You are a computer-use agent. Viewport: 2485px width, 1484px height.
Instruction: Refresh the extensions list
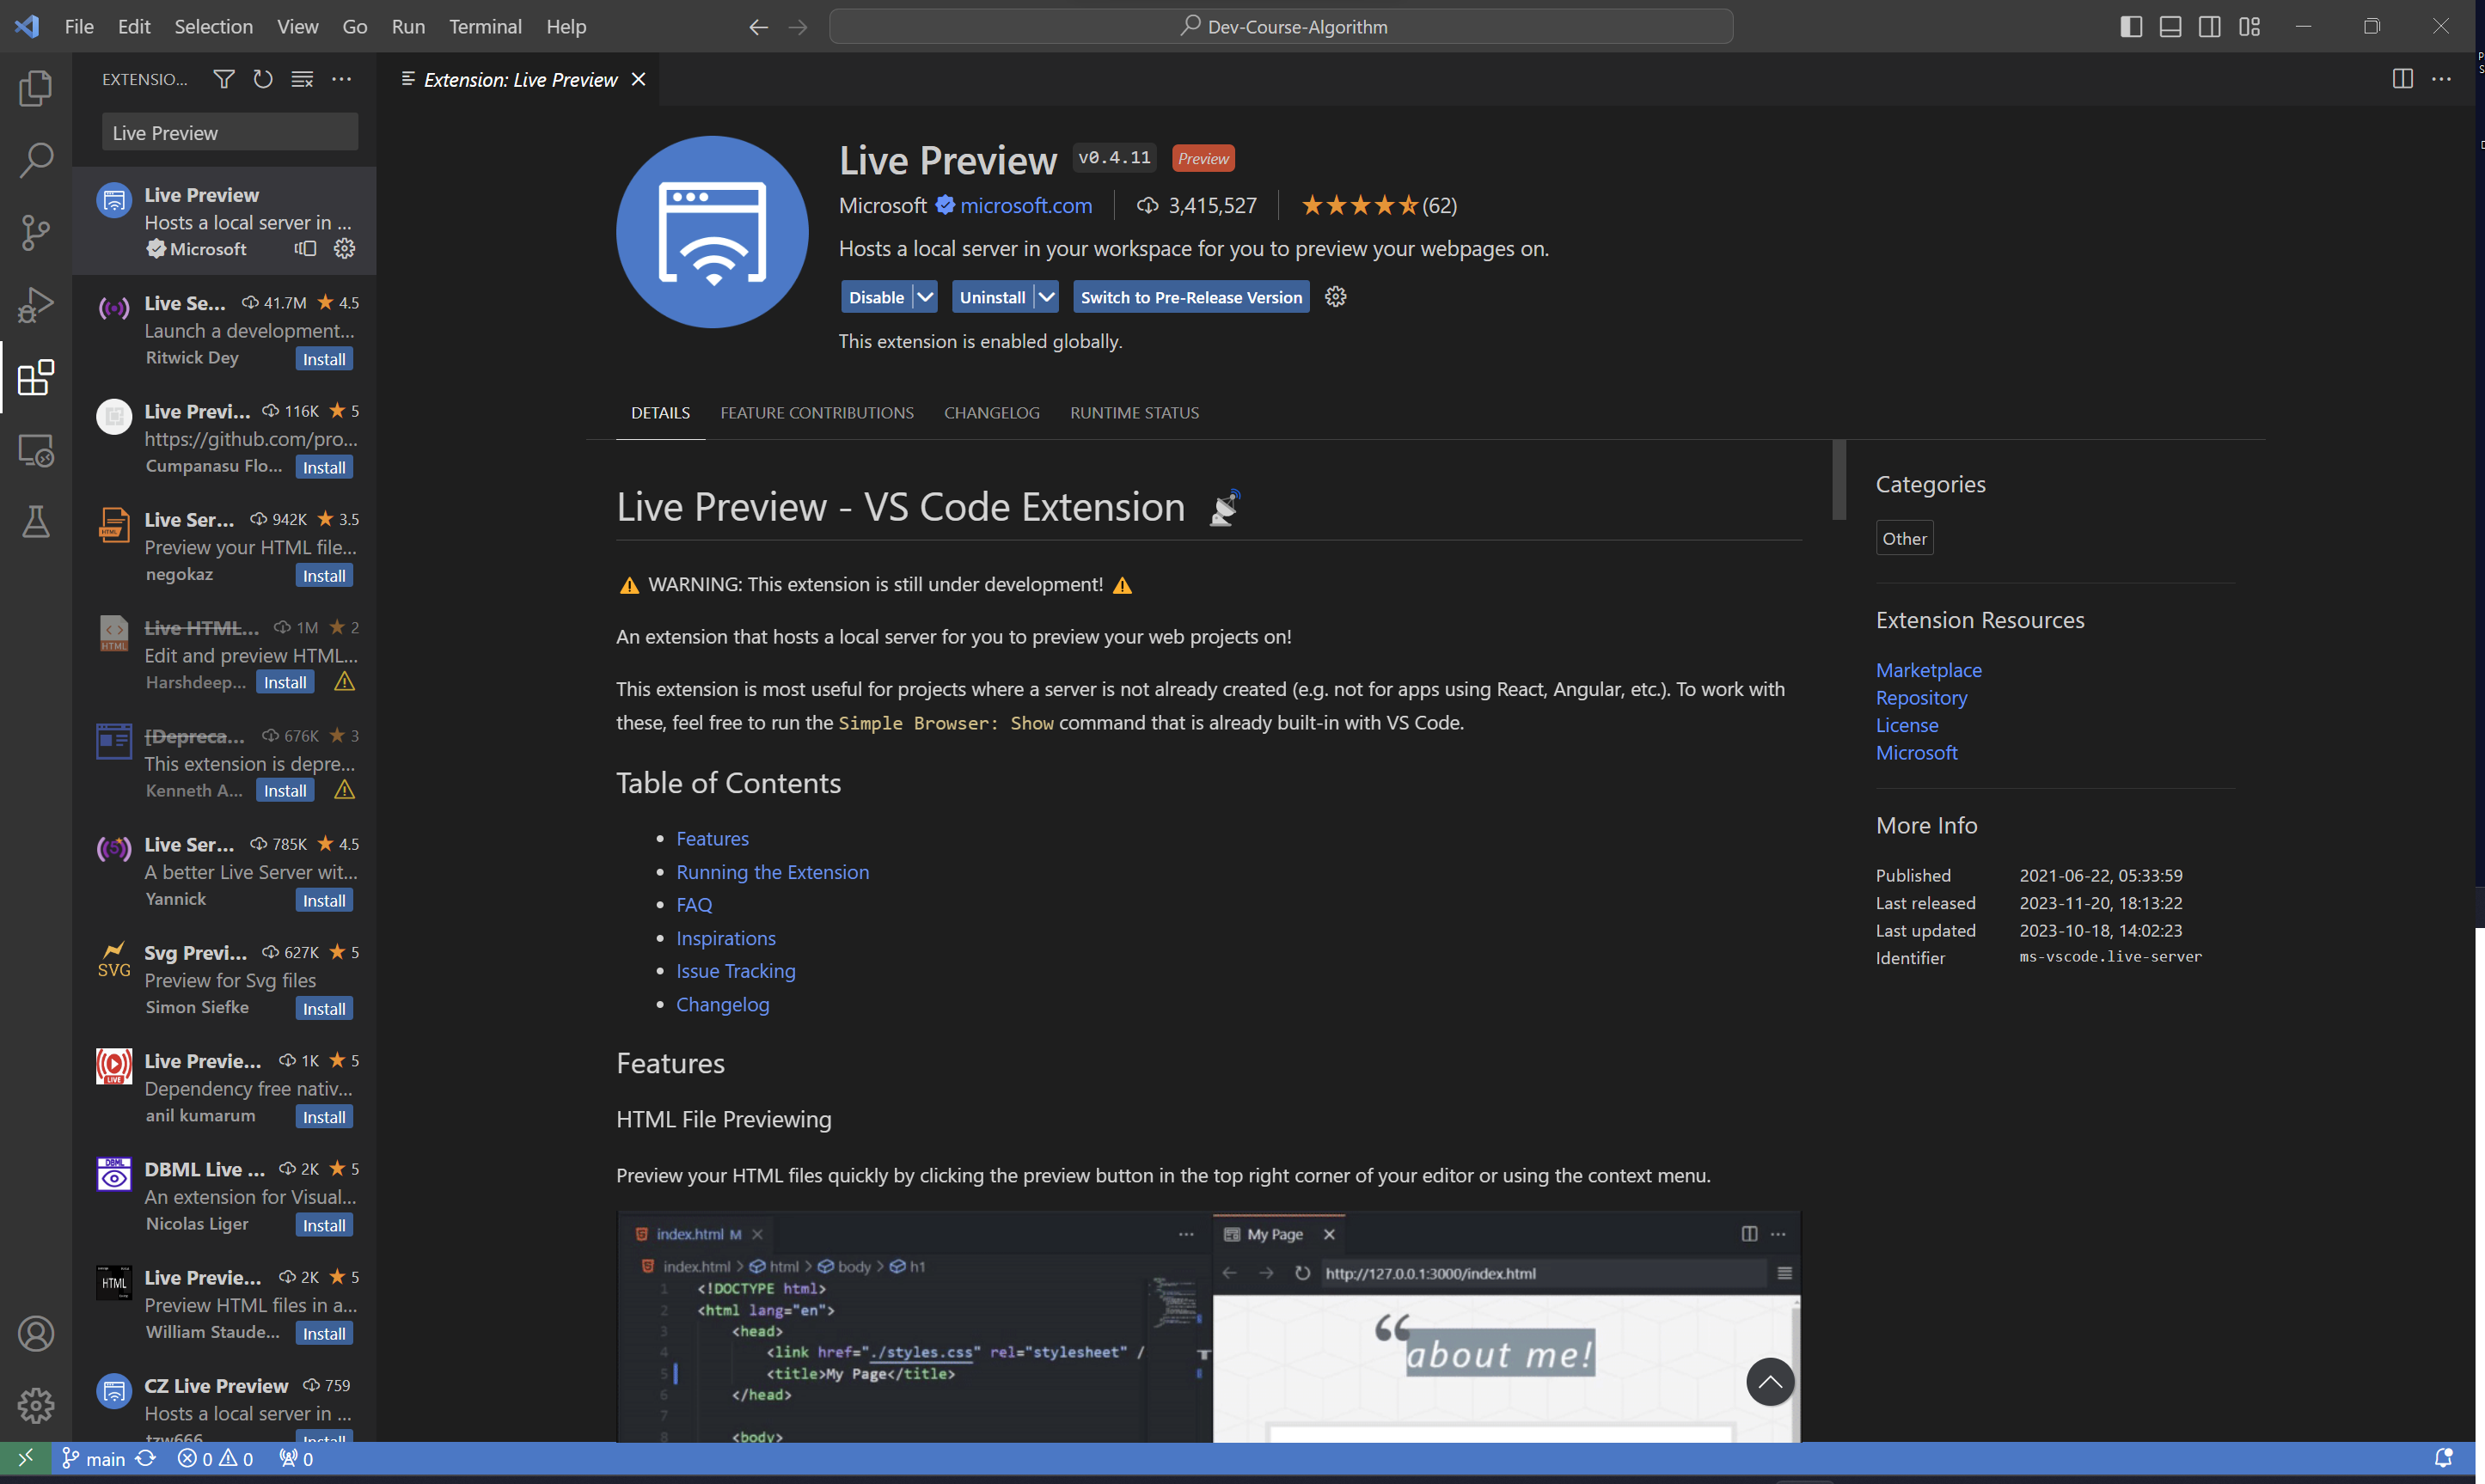(263, 79)
